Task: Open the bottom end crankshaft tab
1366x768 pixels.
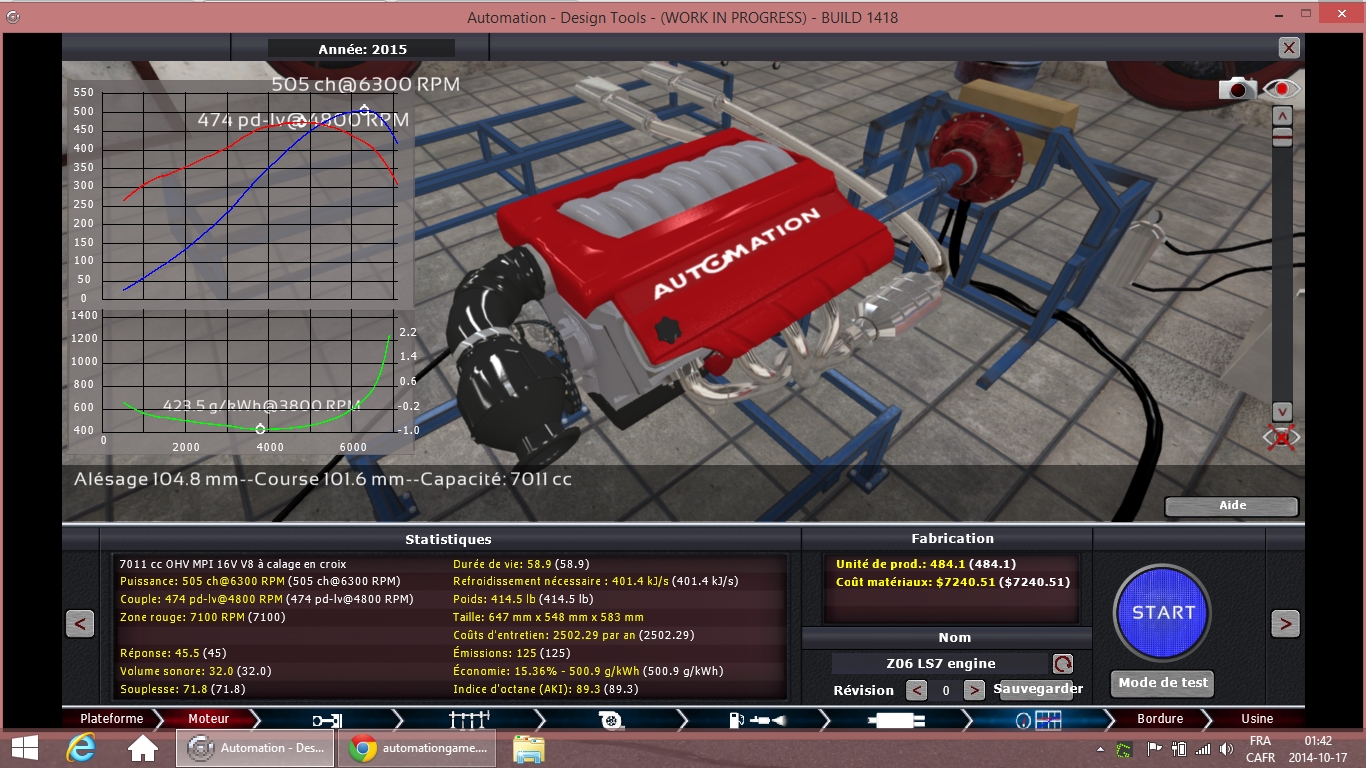Action: click(326, 719)
